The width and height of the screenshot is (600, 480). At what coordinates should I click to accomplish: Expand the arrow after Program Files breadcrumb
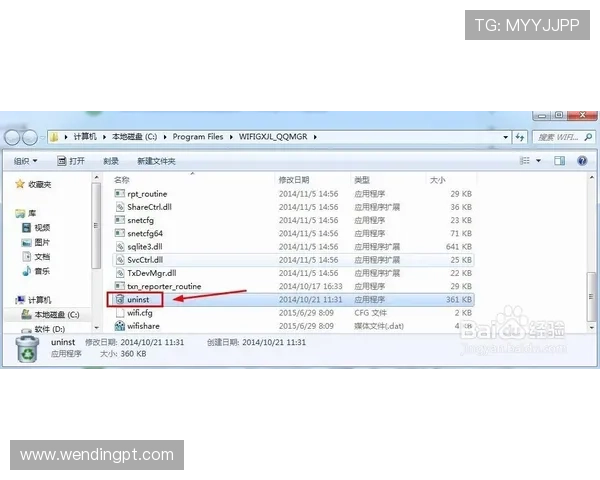231,137
